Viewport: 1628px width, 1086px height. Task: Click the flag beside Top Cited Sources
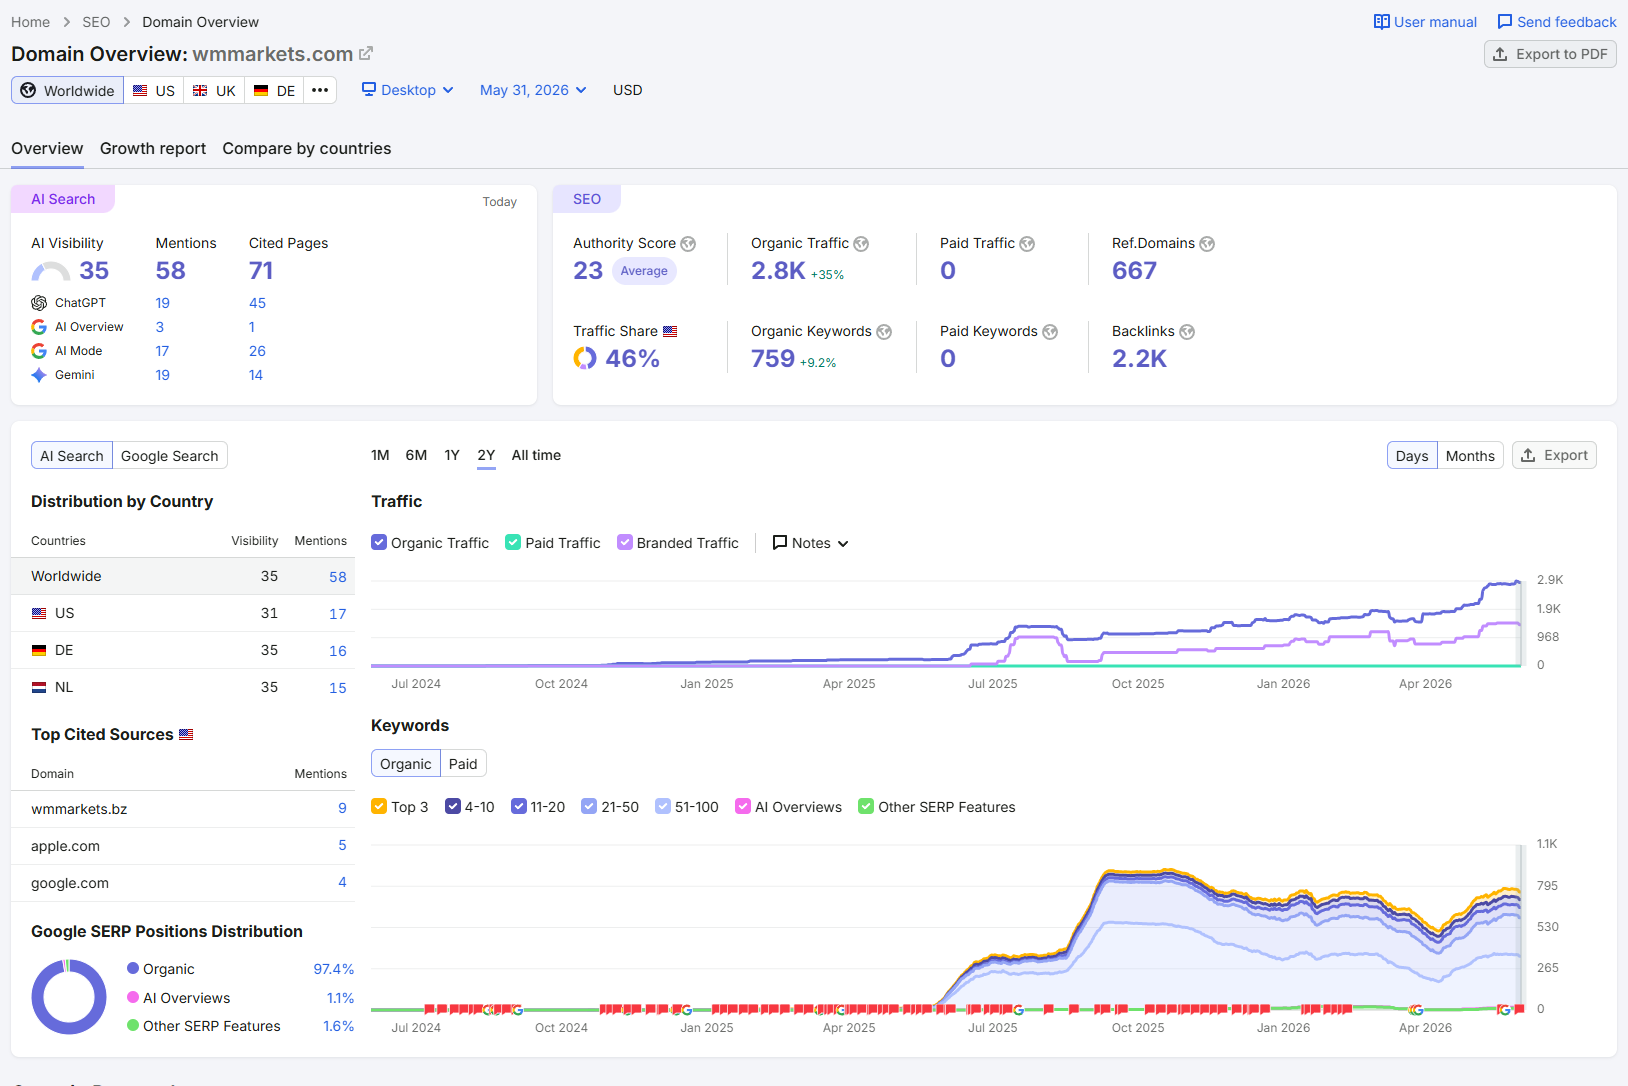[x=186, y=734]
